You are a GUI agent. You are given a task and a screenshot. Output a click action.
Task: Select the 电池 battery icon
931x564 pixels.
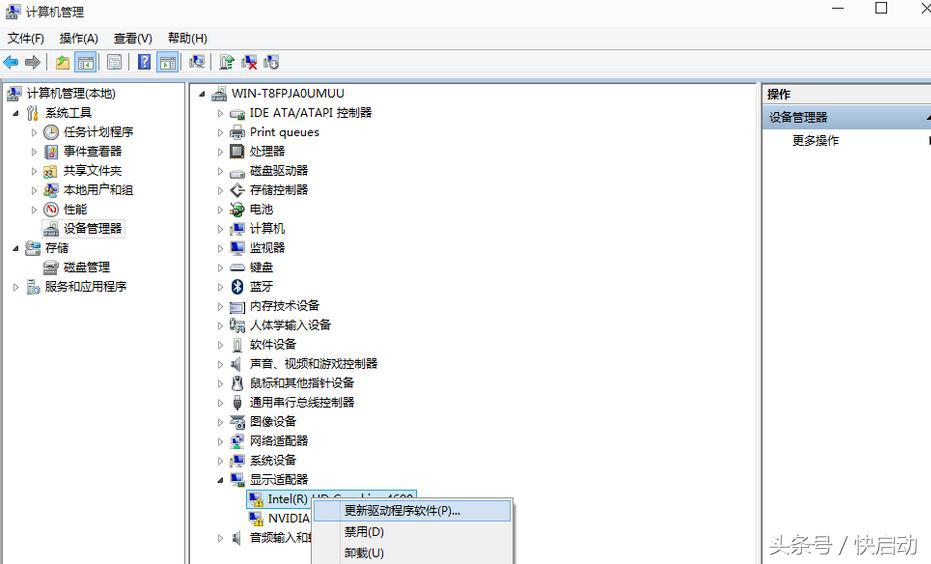point(238,209)
